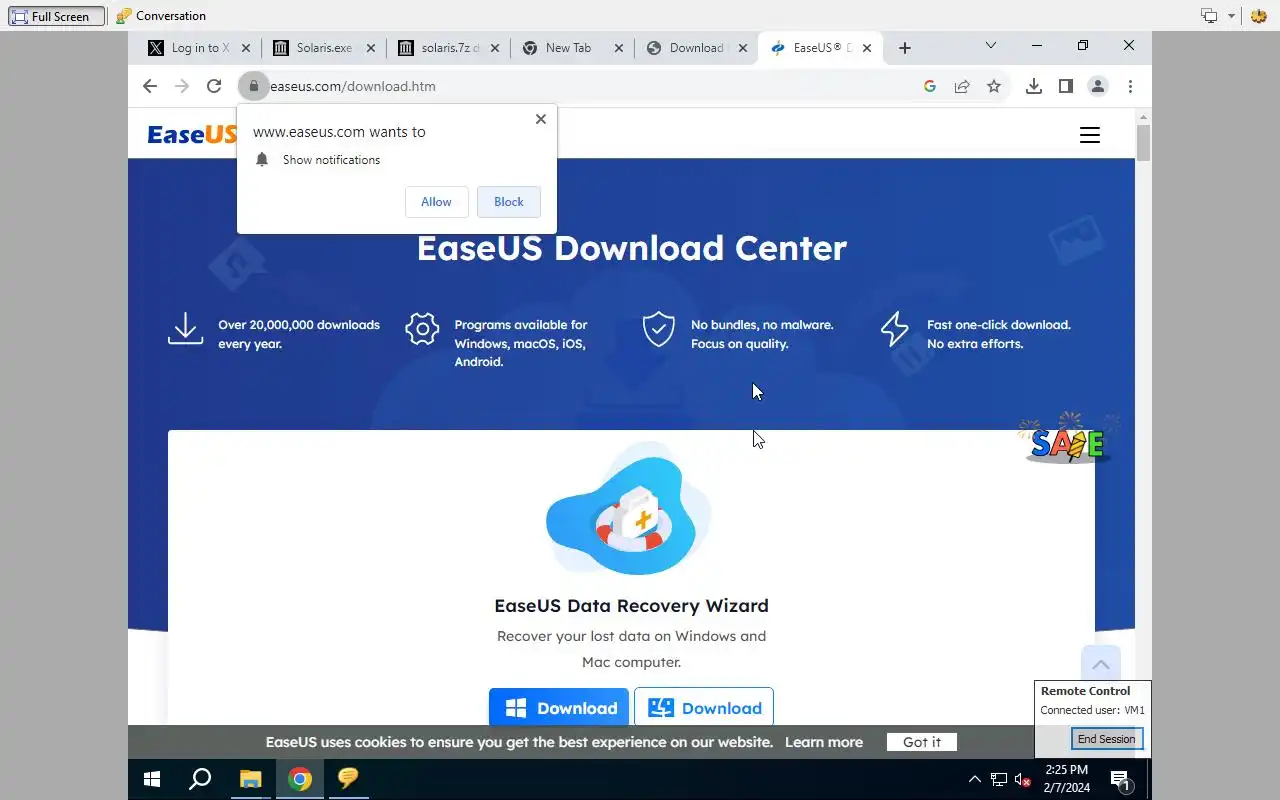Screen dimensions: 1280x800
Task: Open Chrome profile avatar
Action: click(1098, 86)
